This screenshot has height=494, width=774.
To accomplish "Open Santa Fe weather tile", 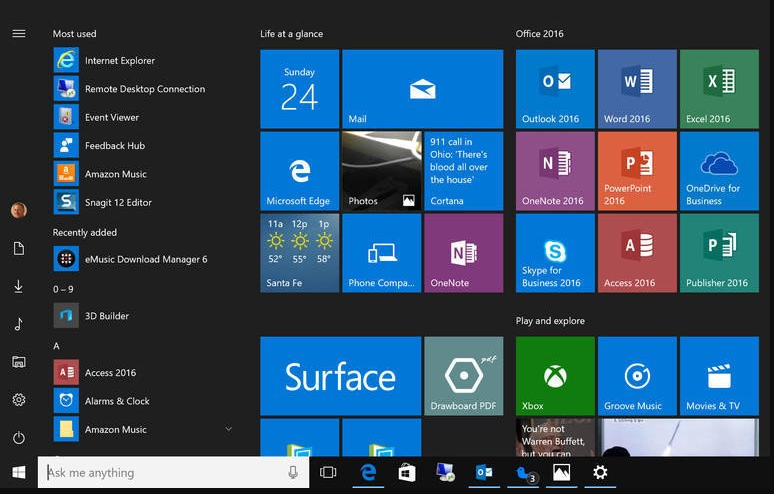I will [300, 253].
